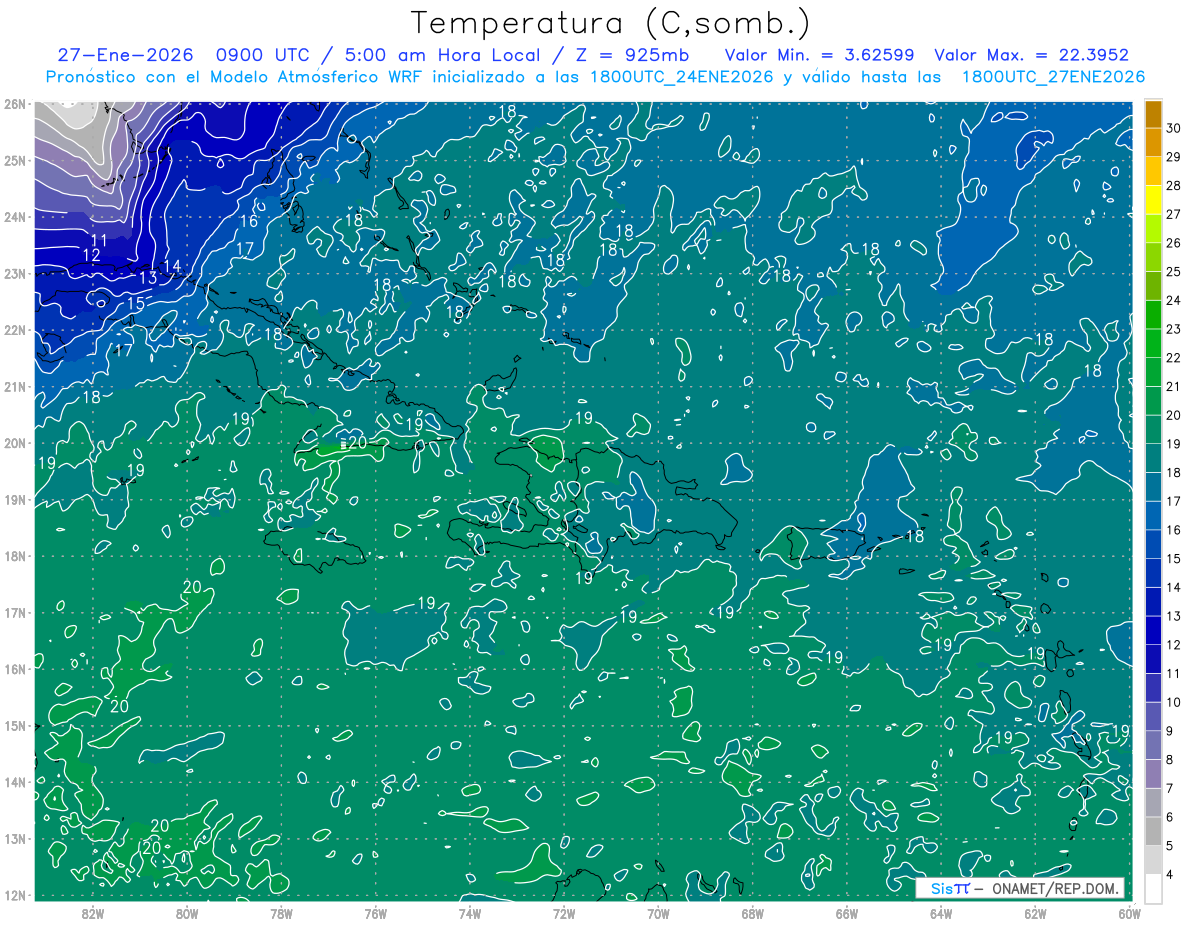Click the 20N latitude axis label

14,443
